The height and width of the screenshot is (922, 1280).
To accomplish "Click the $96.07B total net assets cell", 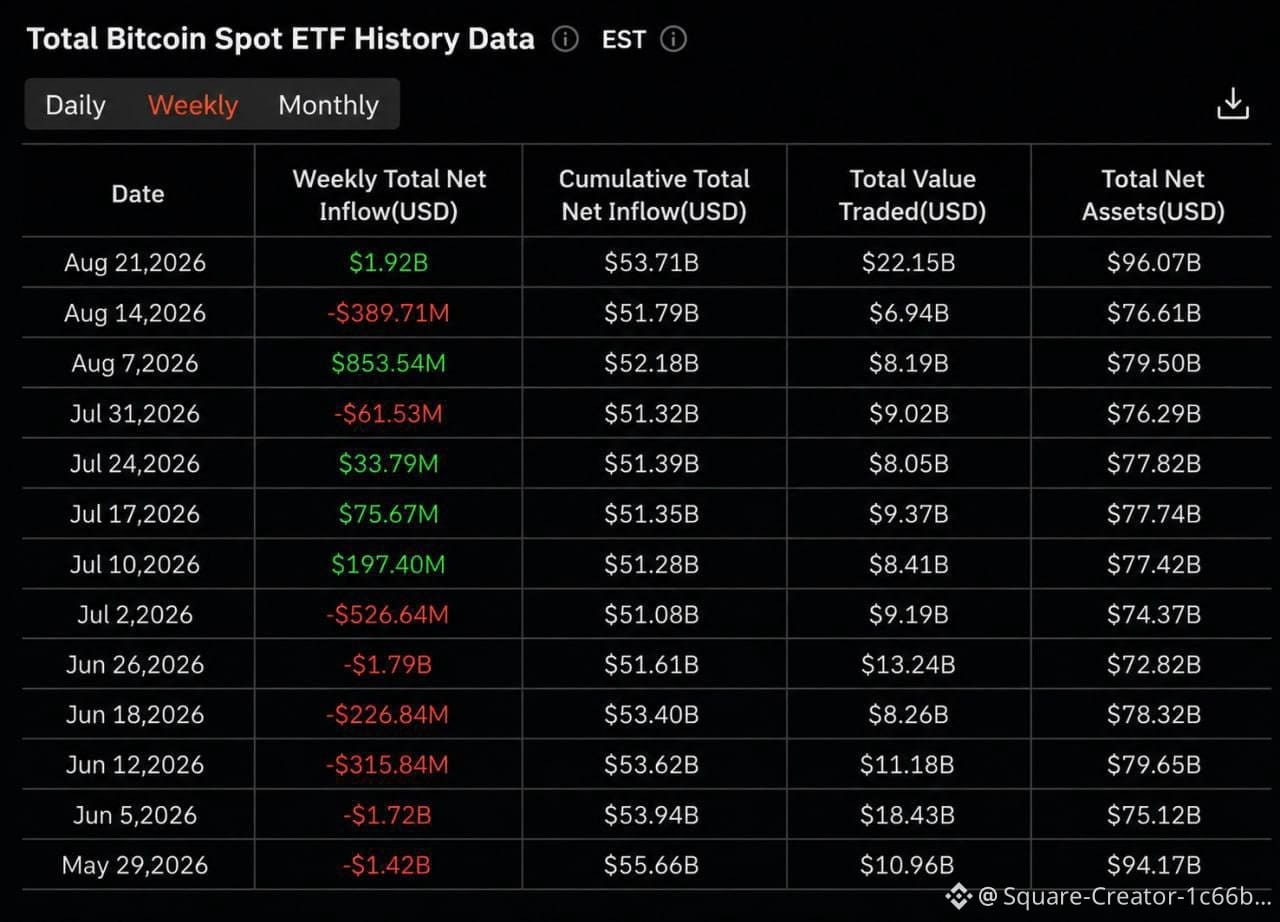I will 1154,263.
